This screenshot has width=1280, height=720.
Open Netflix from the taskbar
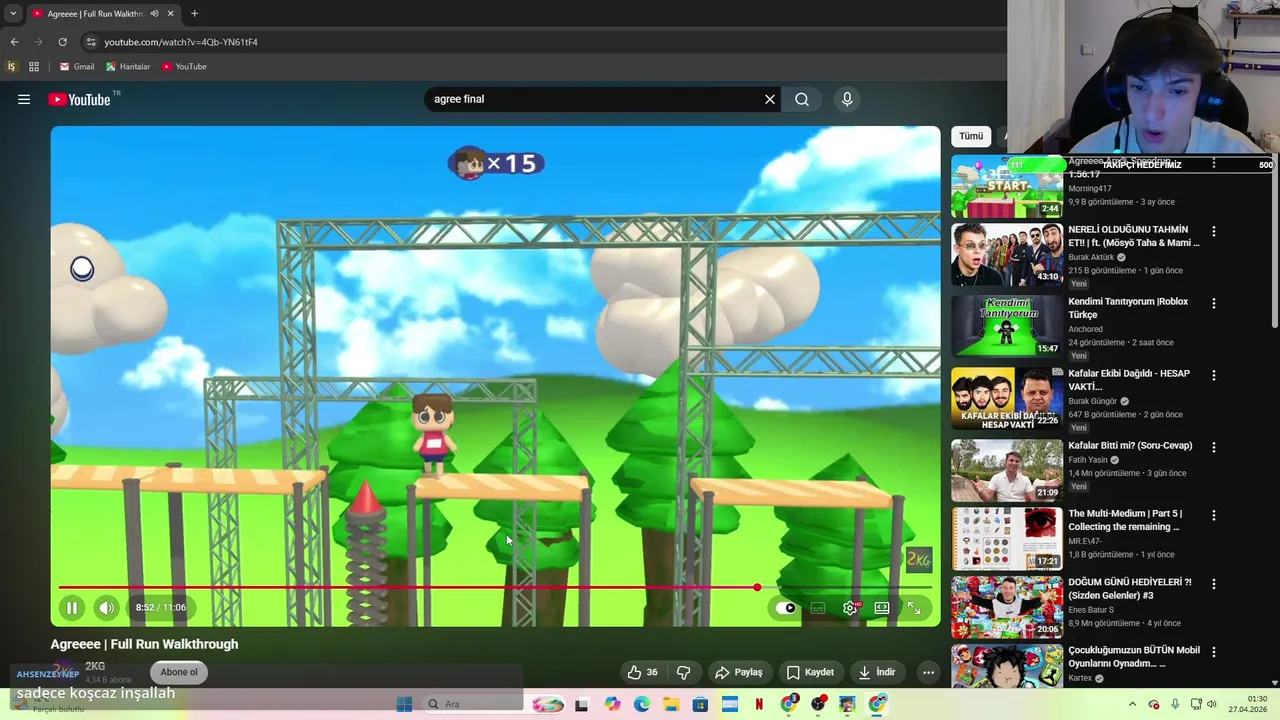point(759,704)
